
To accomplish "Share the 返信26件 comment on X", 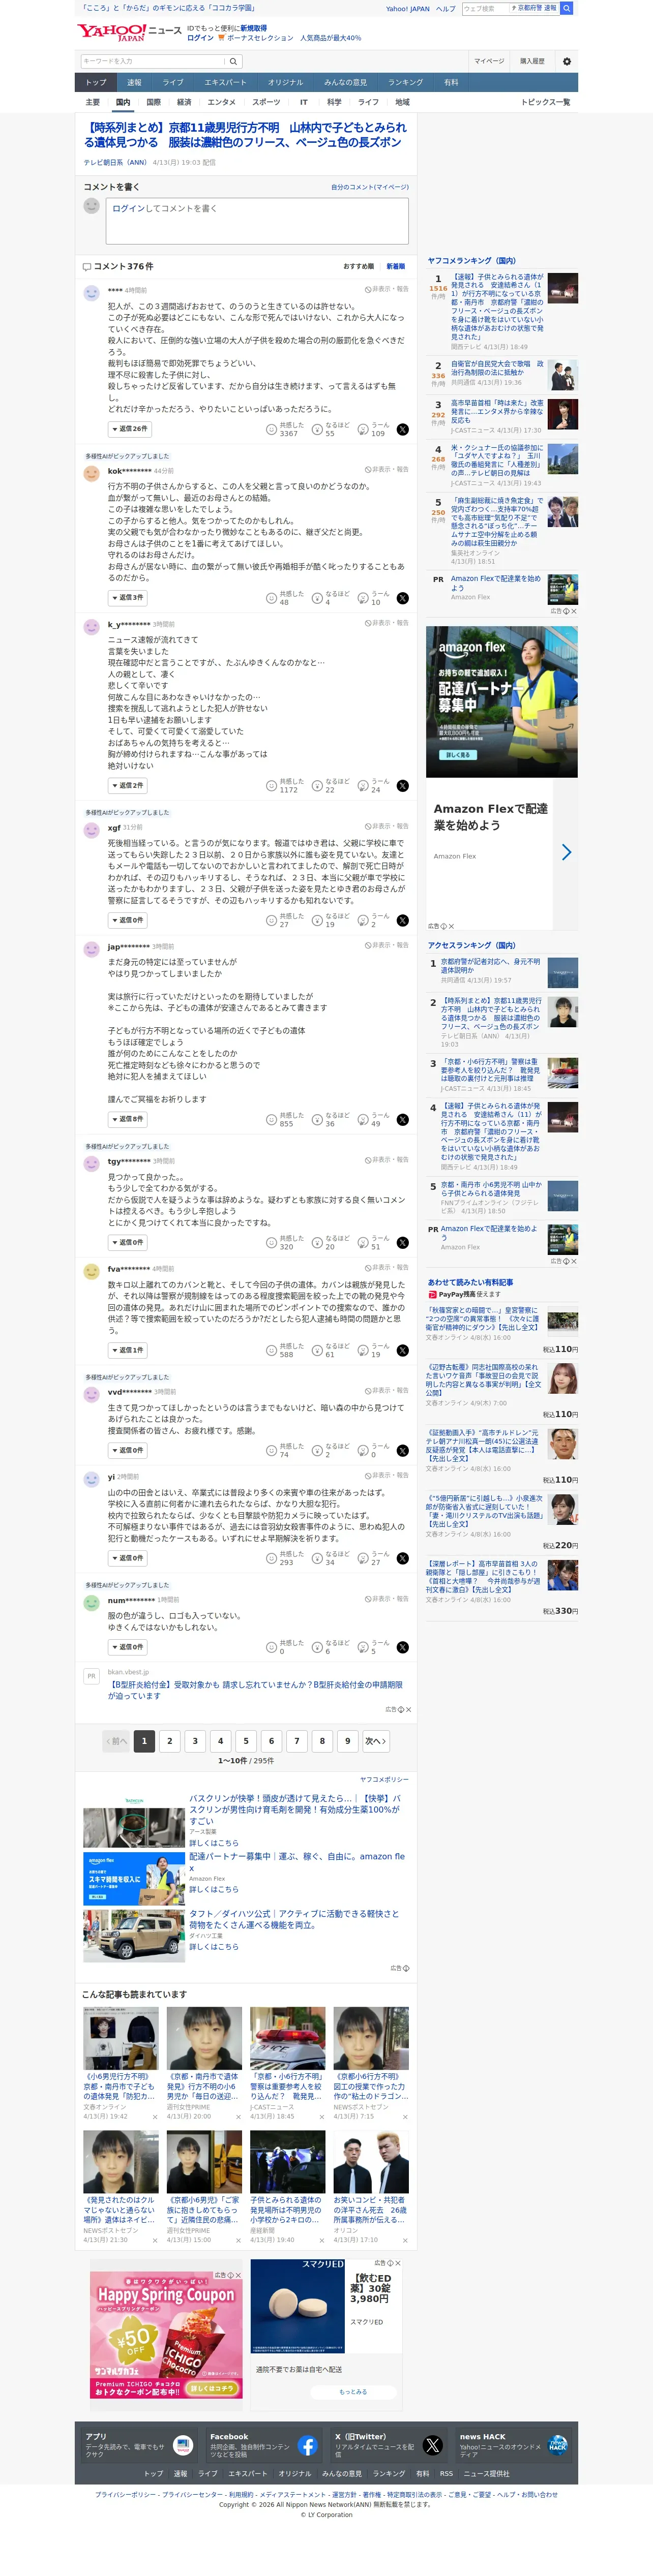I will [402, 429].
